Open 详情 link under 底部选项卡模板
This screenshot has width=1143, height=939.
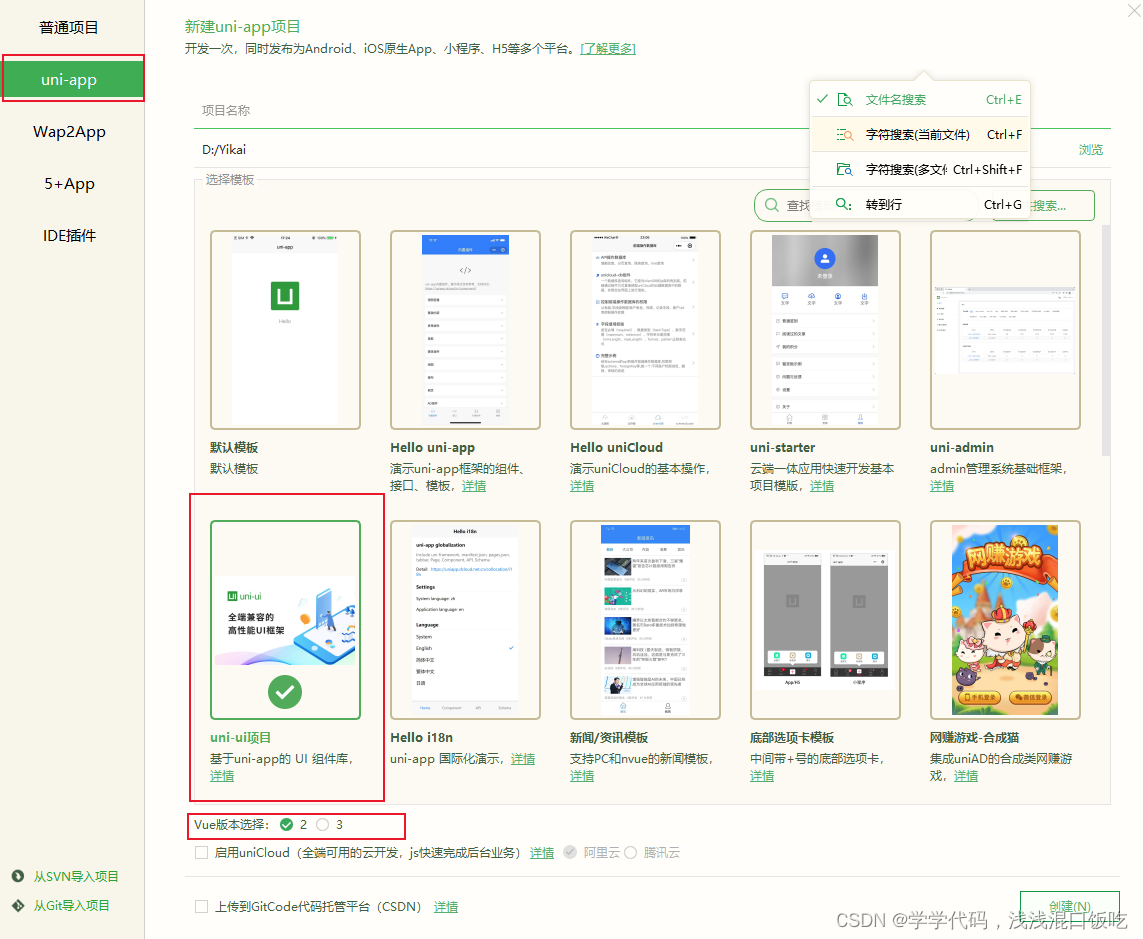pyautogui.click(x=762, y=776)
